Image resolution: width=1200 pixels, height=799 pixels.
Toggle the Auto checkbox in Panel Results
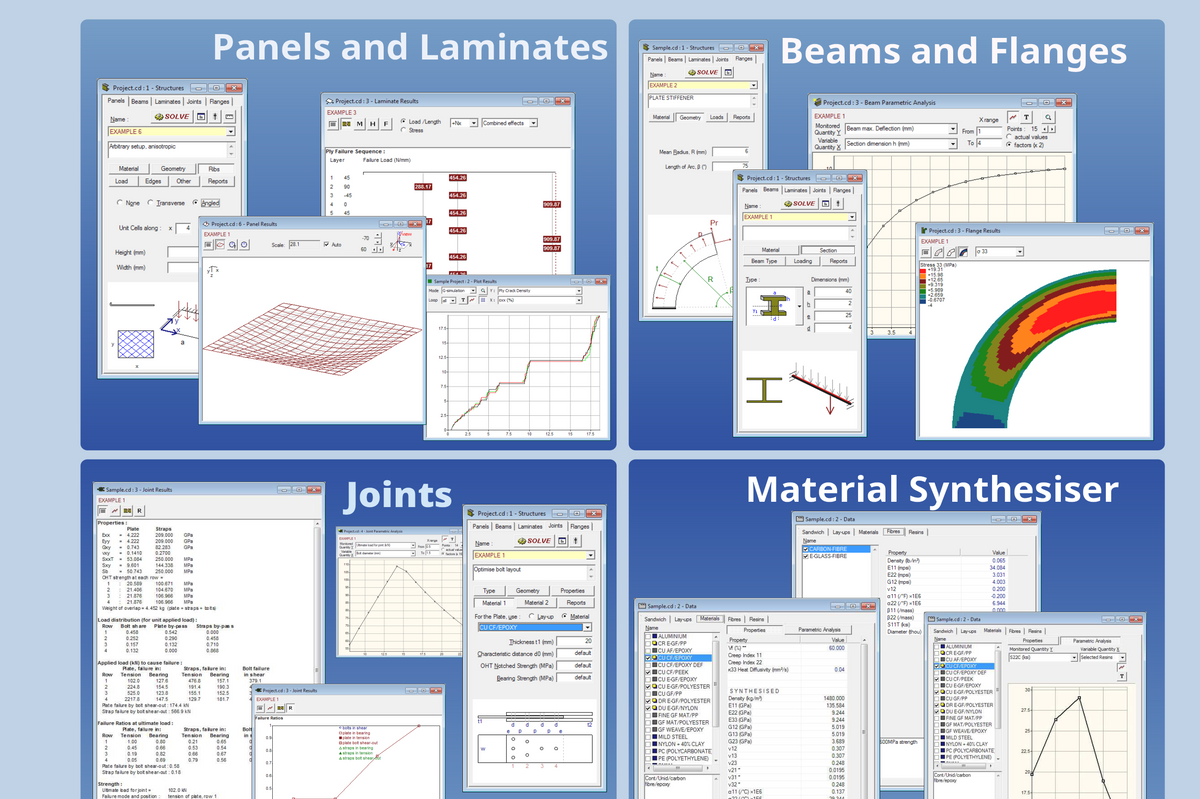click(x=326, y=244)
